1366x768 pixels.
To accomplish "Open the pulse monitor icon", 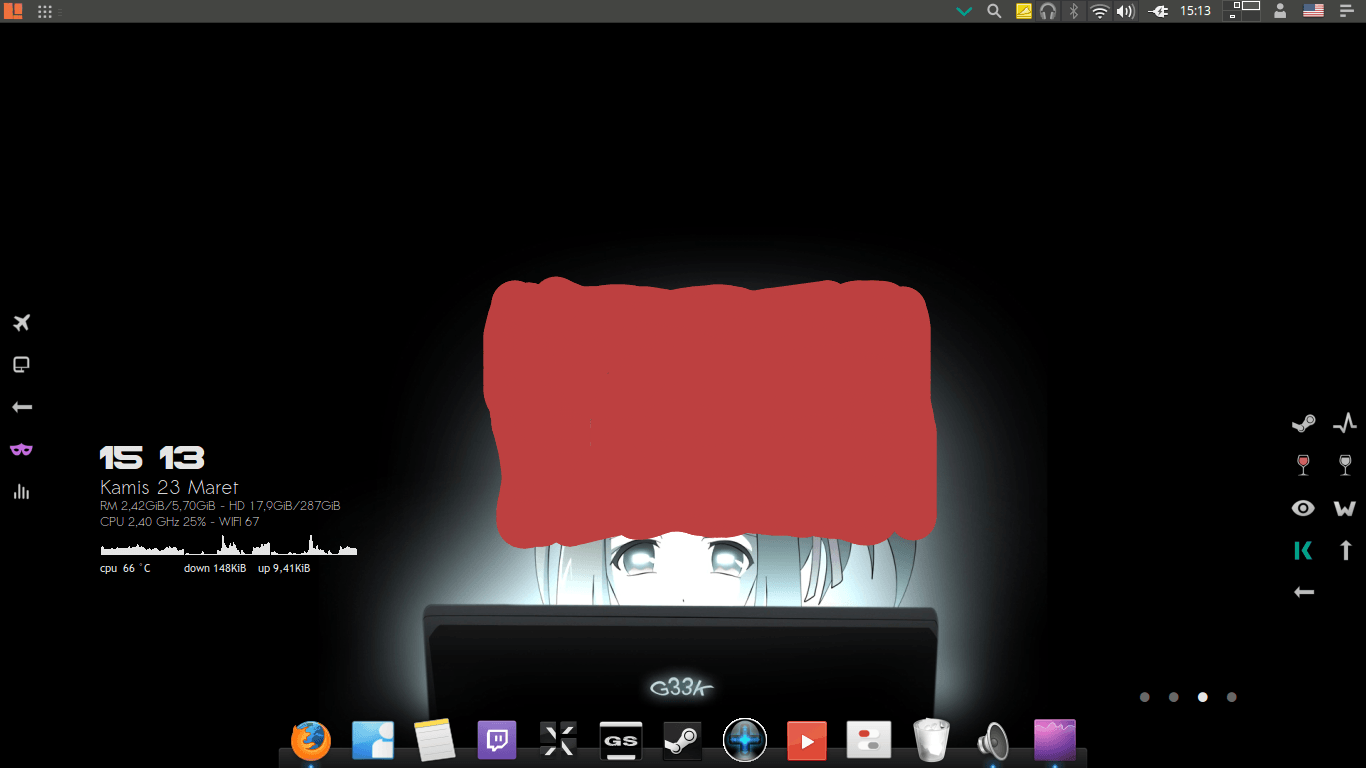I will click(x=1345, y=423).
